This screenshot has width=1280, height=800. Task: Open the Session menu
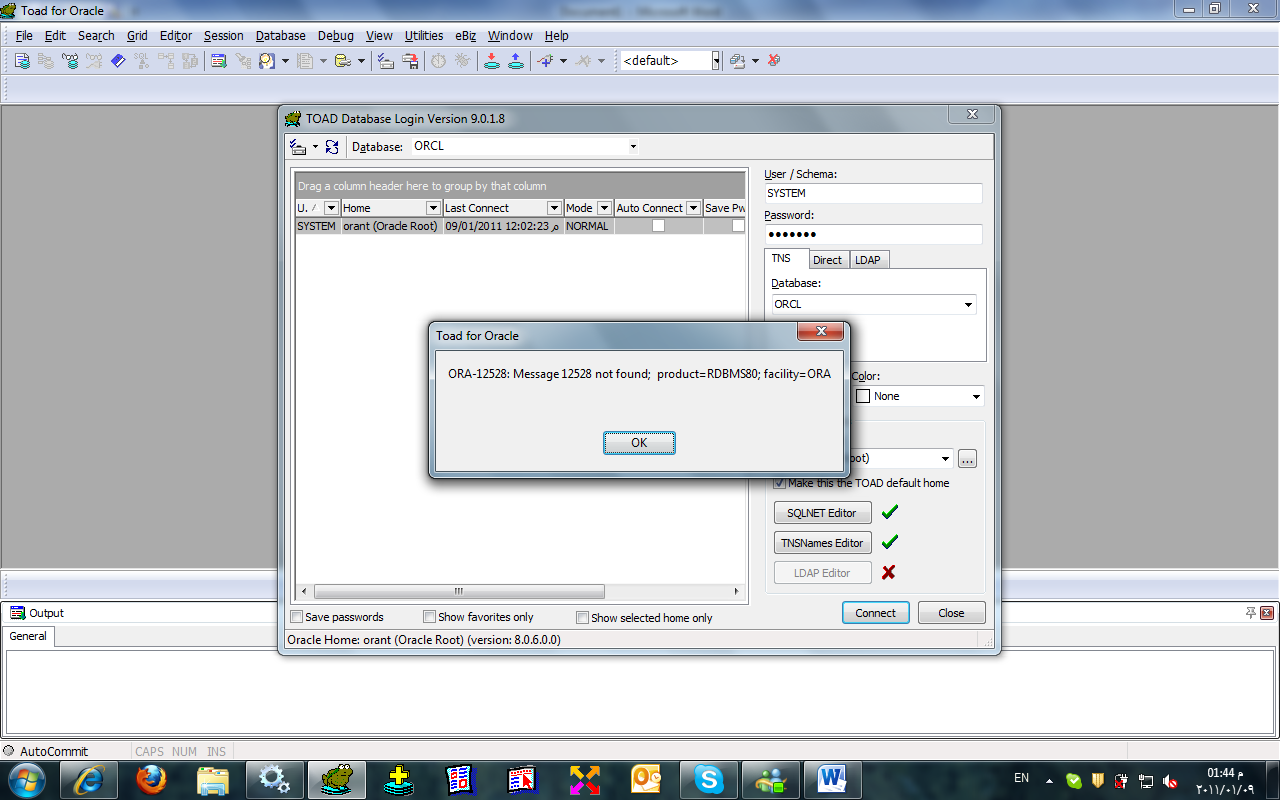(x=223, y=36)
